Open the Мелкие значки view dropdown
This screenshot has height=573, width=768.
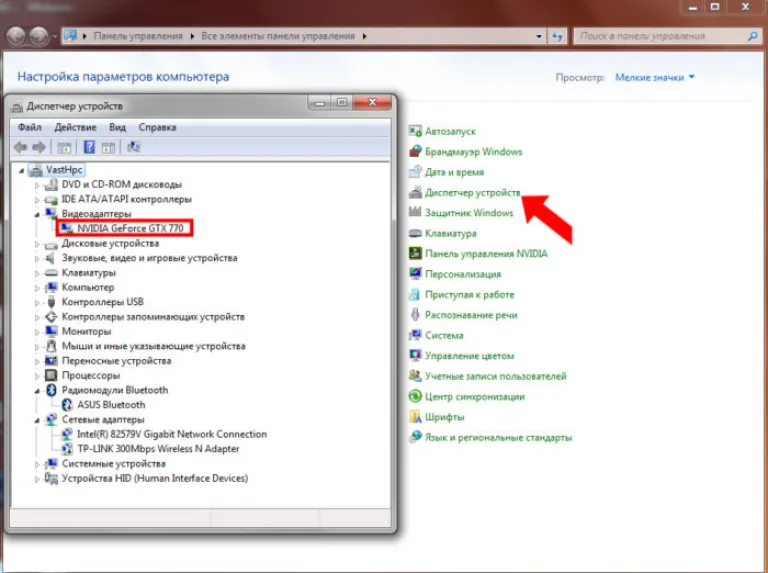pos(655,77)
